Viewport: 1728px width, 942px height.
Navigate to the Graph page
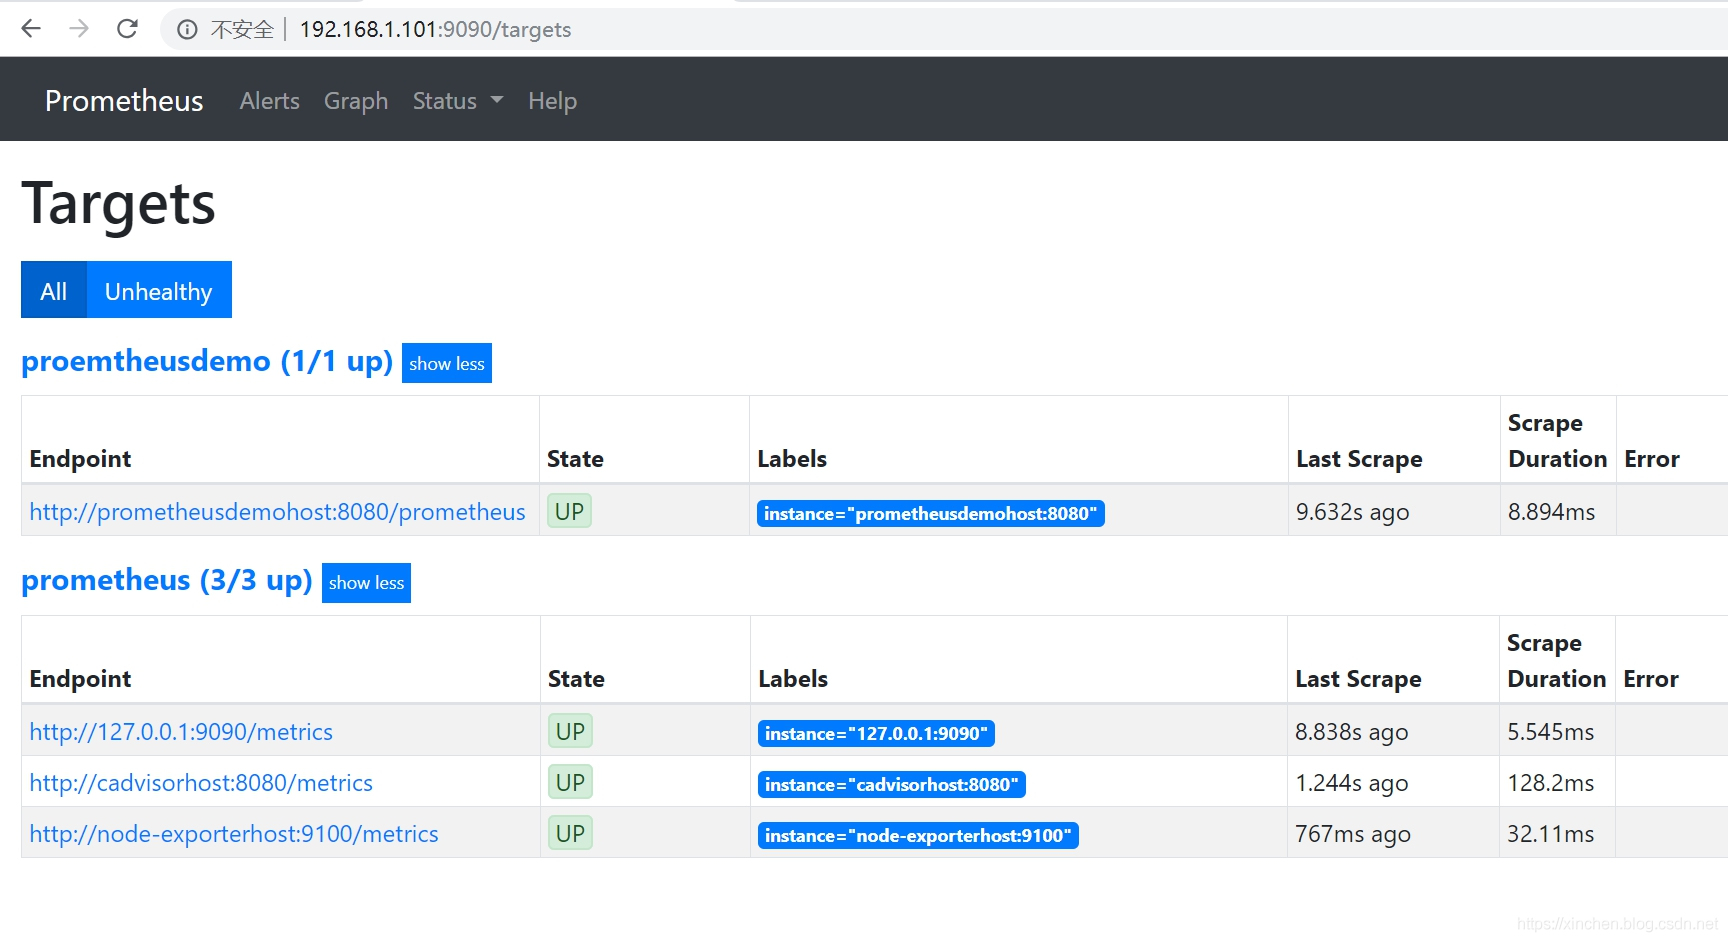(356, 101)
